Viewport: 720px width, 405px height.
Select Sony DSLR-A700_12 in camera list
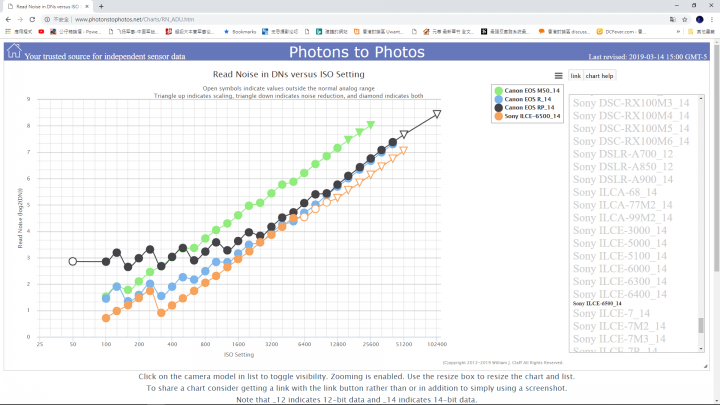[623, 154]
